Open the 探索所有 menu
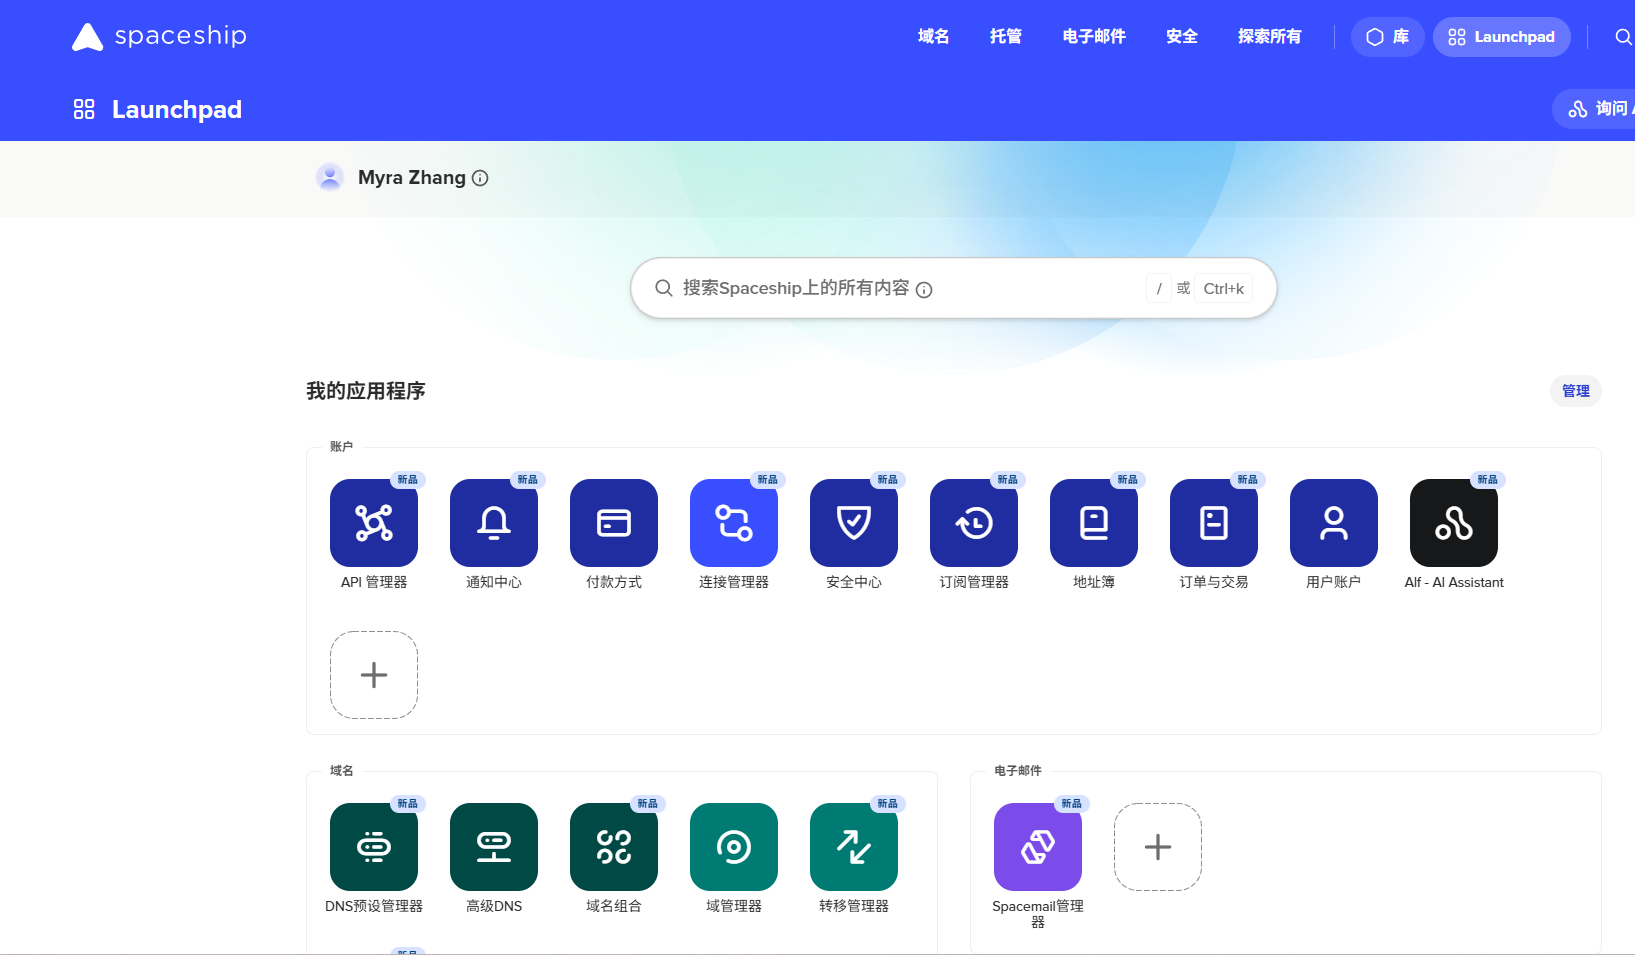 click(1270, 37)
